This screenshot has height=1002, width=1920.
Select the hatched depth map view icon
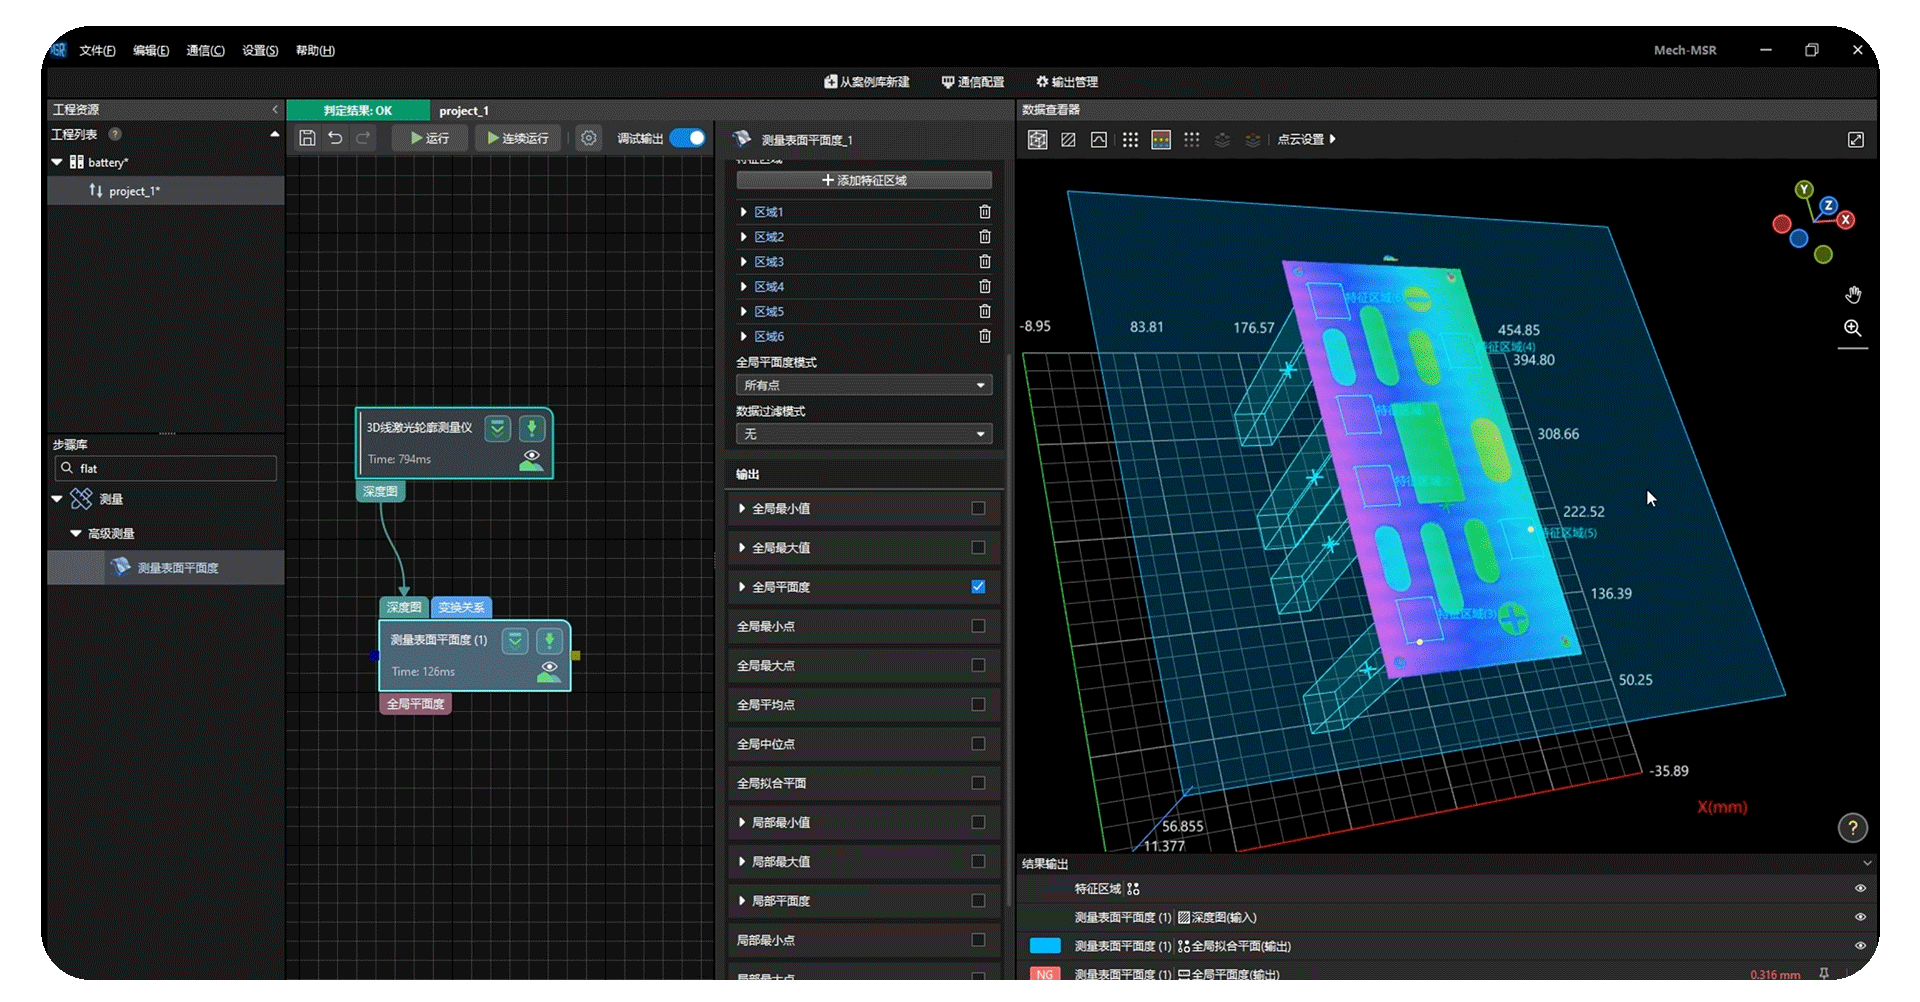(1068, 140)
